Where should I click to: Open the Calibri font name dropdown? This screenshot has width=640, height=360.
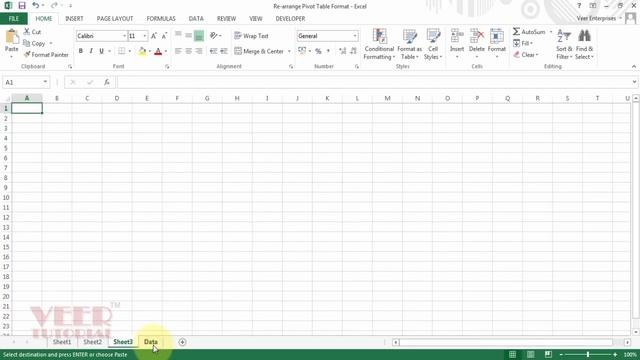(x=124, y=36)
